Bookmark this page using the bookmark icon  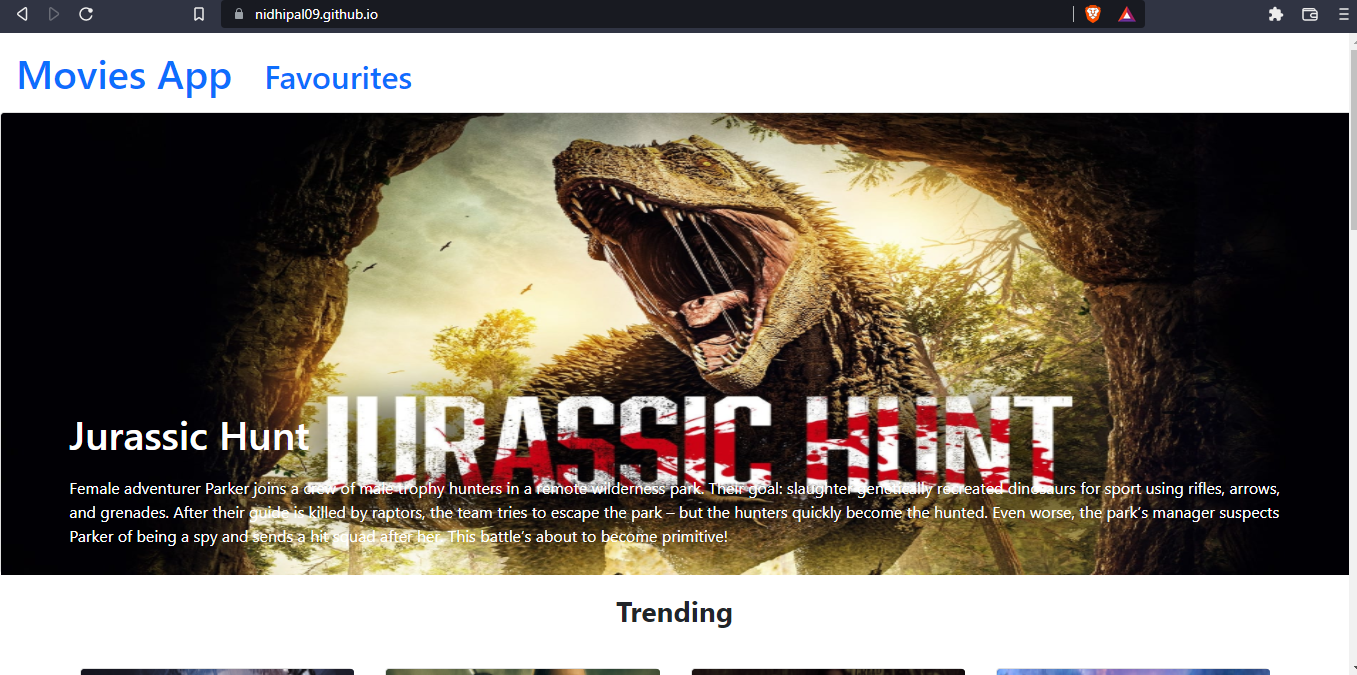point(199,14)
